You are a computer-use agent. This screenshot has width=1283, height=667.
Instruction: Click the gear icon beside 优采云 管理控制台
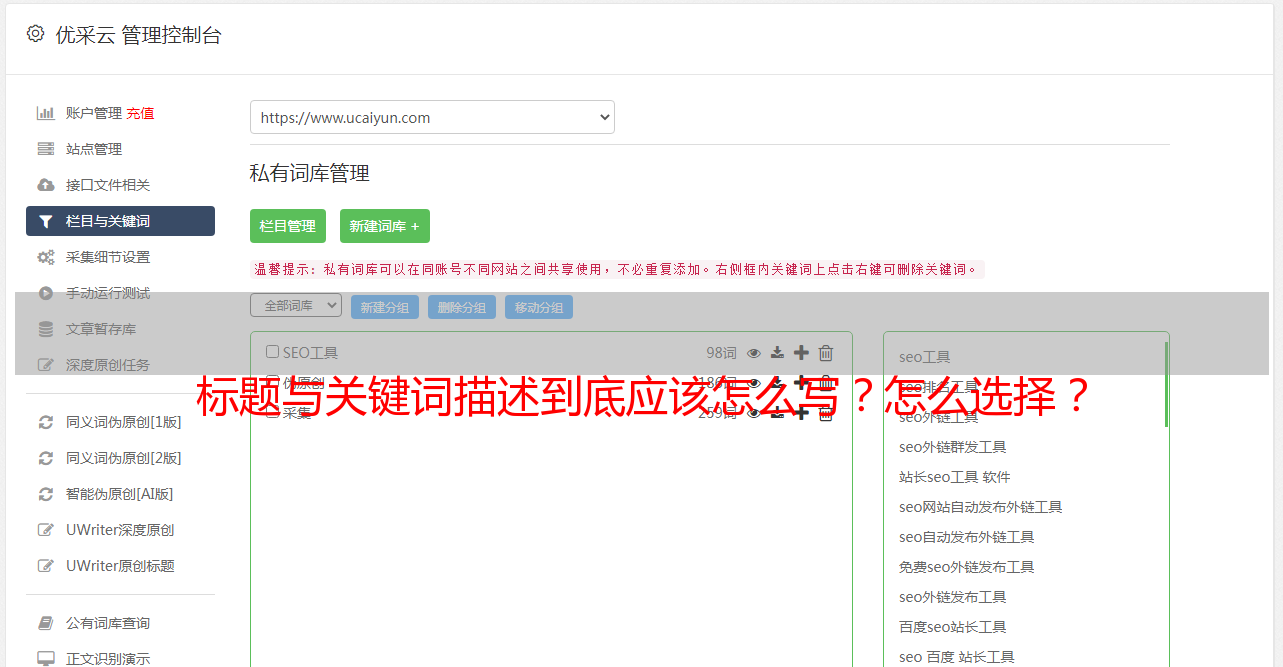(x=36, y=34)
